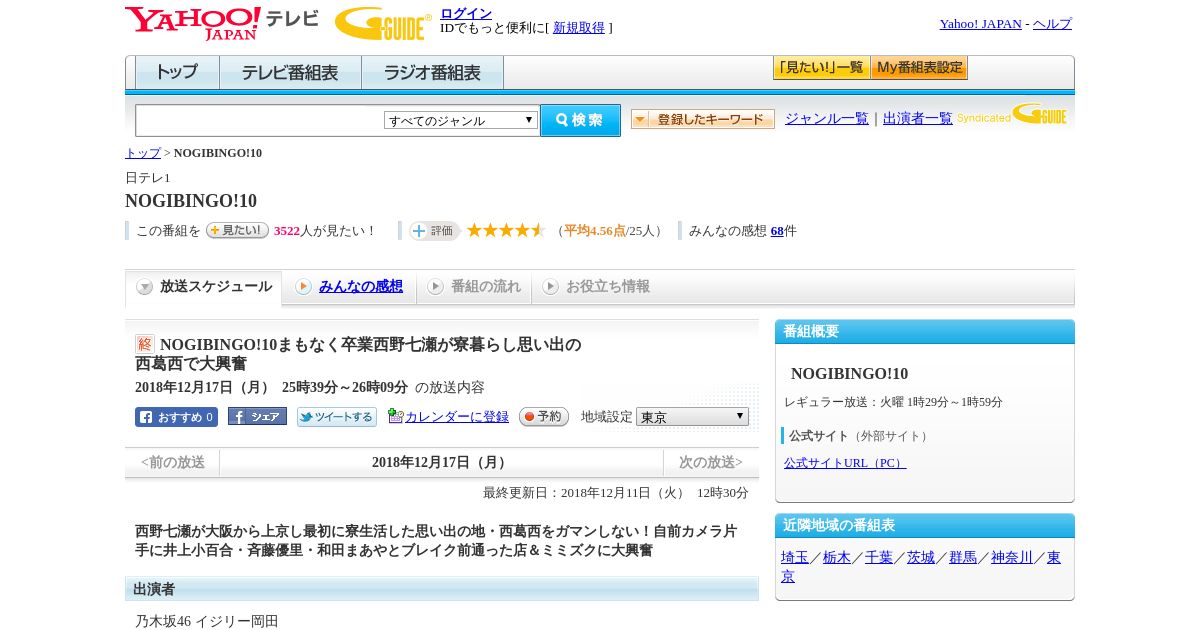Image resolution: width=1200 pixels, height=630 pixels.
Task: Go to <前の放送 previous broadcast
Action: coord(173,462)
